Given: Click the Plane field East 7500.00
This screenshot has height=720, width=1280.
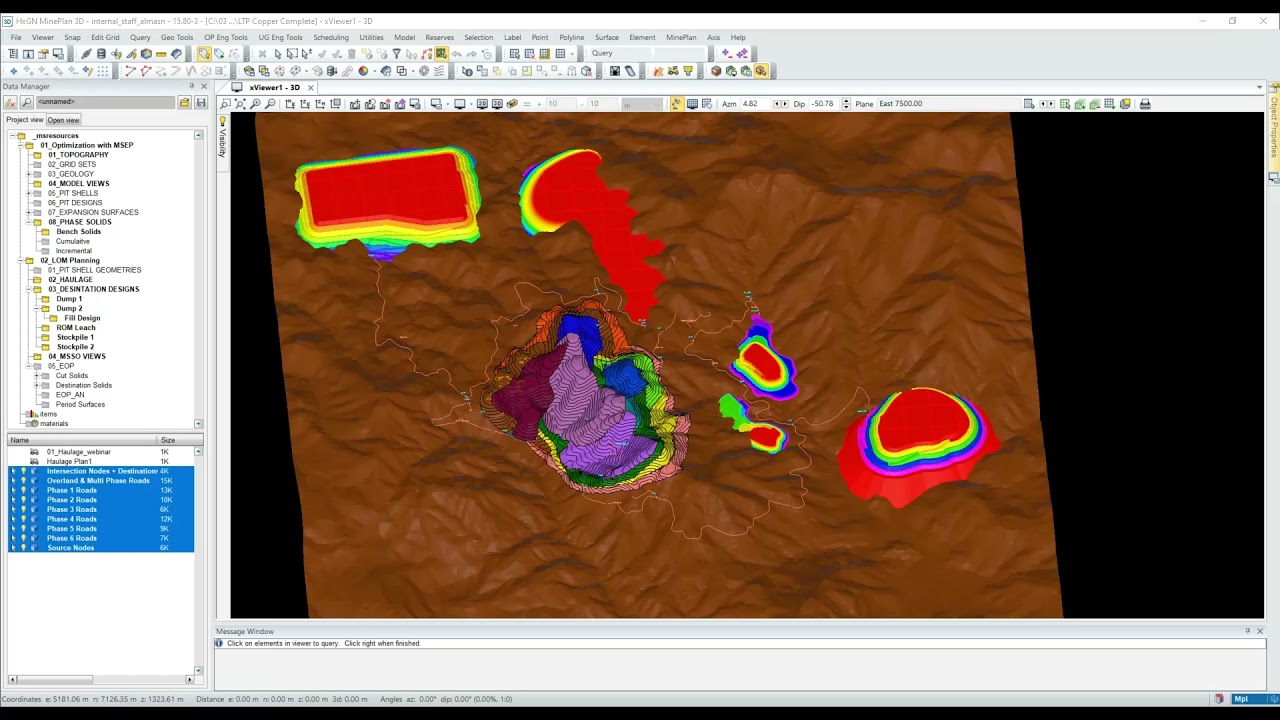Looking at the screenshot, I should pos(947,104).
